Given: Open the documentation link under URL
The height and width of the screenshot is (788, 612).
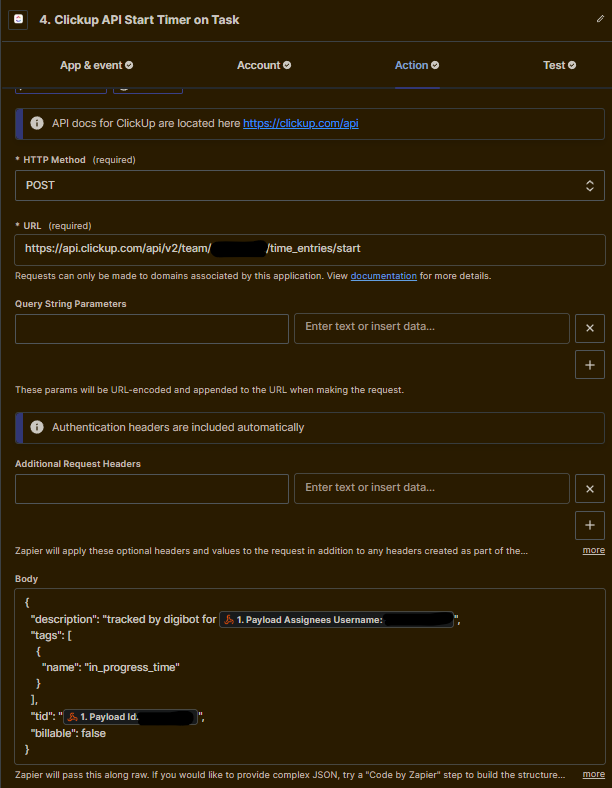Looking at the screenshot, I should [383, 276].
